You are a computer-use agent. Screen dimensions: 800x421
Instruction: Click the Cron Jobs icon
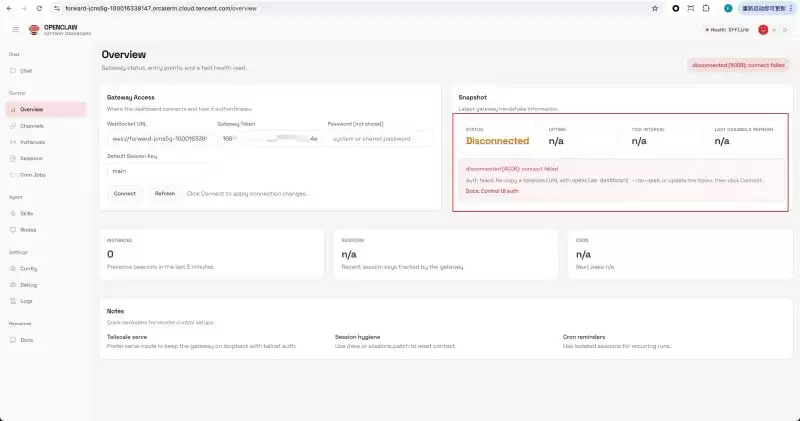coord(13,175)
